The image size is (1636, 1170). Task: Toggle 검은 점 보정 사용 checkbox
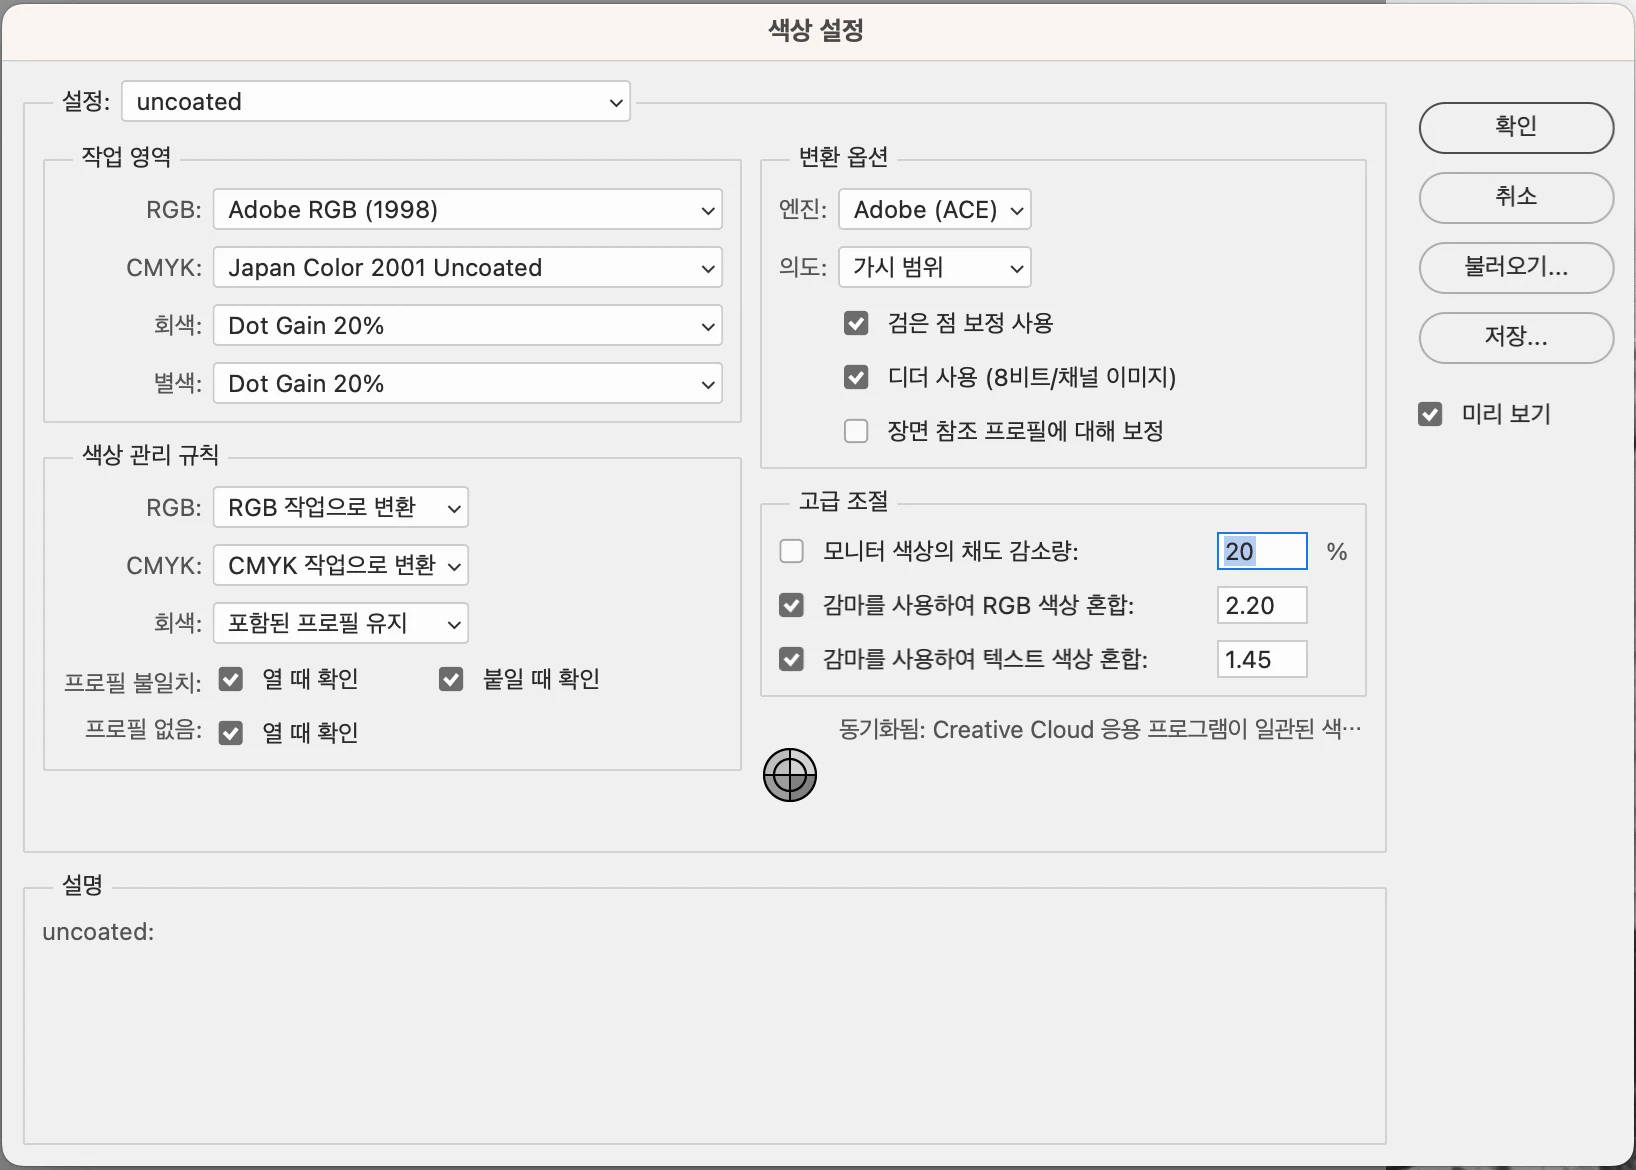click(x=856, y=323)
